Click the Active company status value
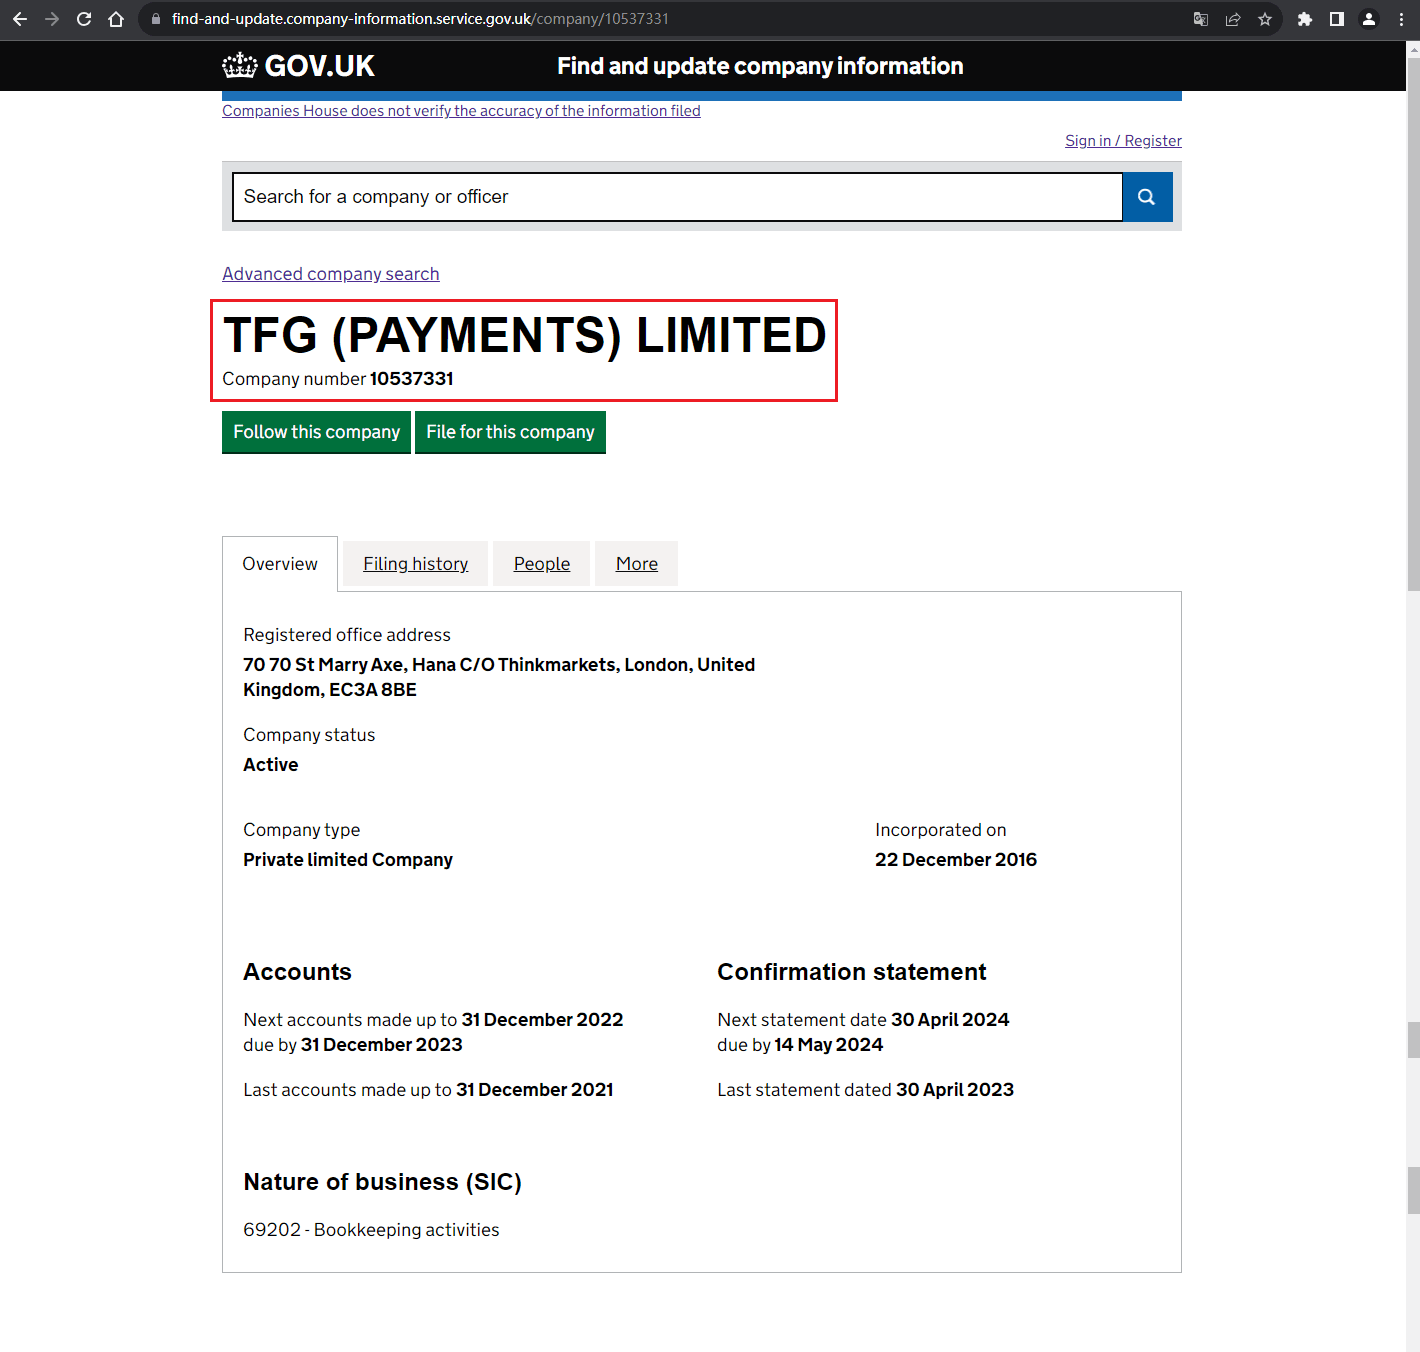 271,765
